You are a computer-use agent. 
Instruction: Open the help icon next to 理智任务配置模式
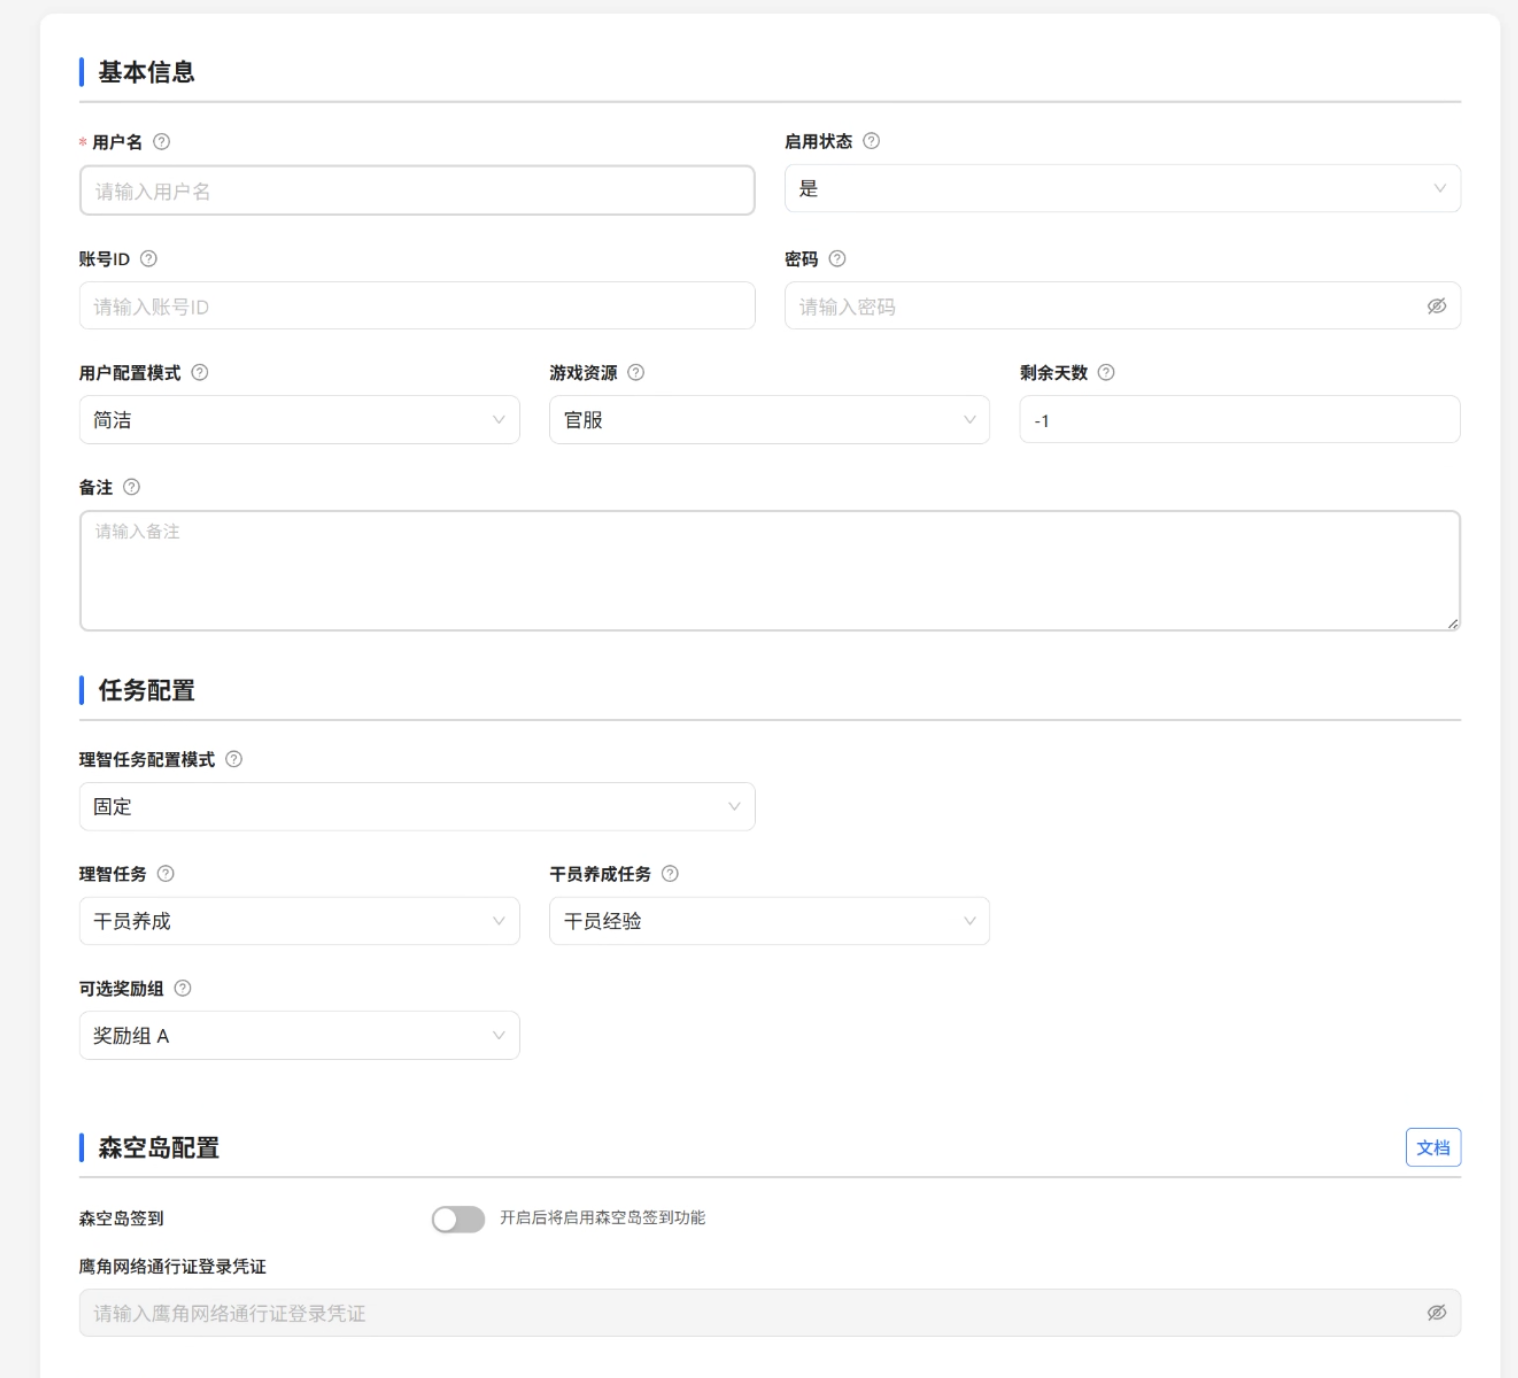click(x=232, y=760)
